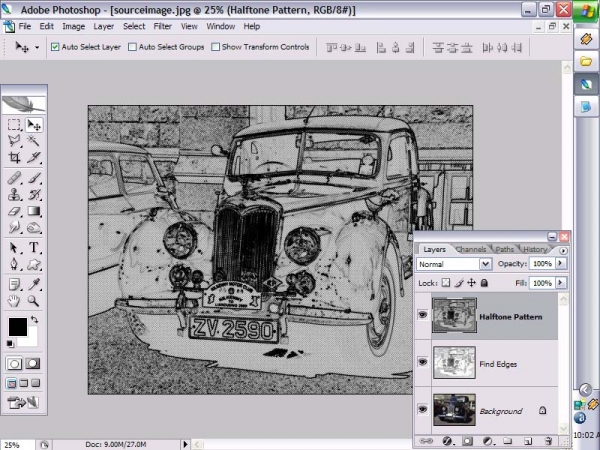
Task: Delete the selected layer with trash icon
Action: tap(548, 441)
